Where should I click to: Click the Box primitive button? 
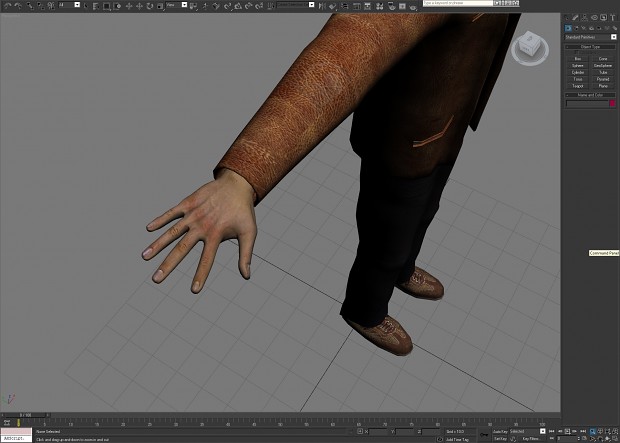578,59
